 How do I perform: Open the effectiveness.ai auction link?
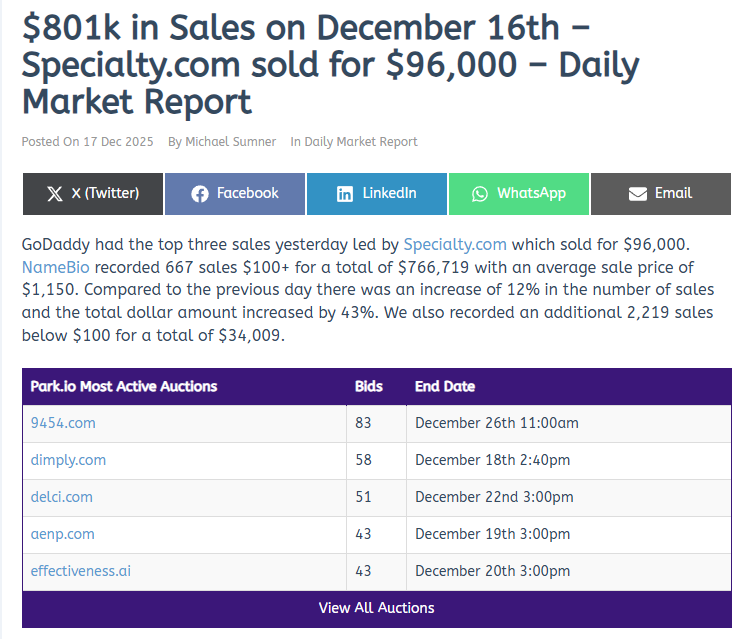81,571
